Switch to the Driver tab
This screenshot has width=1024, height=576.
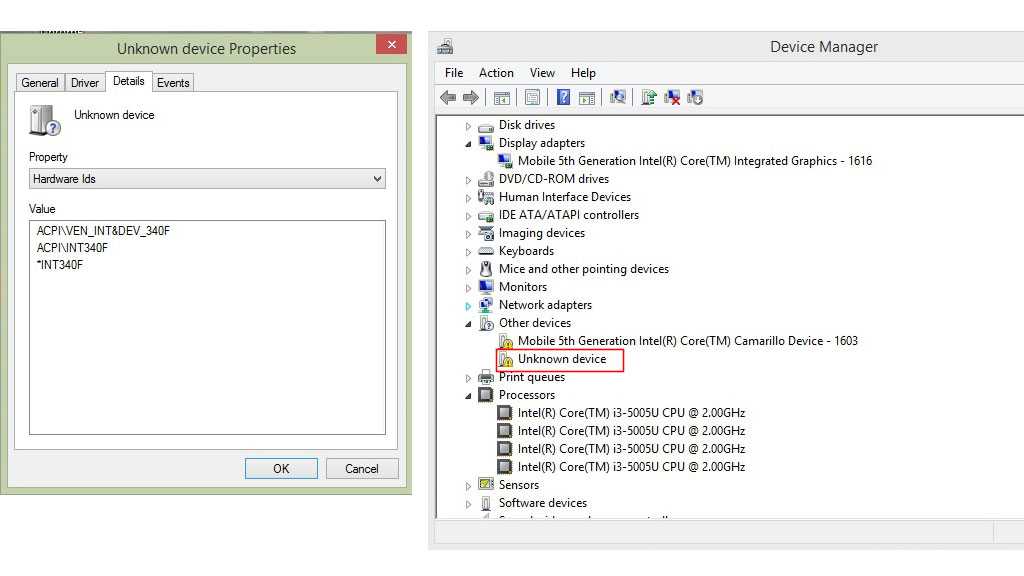(85, 83)
